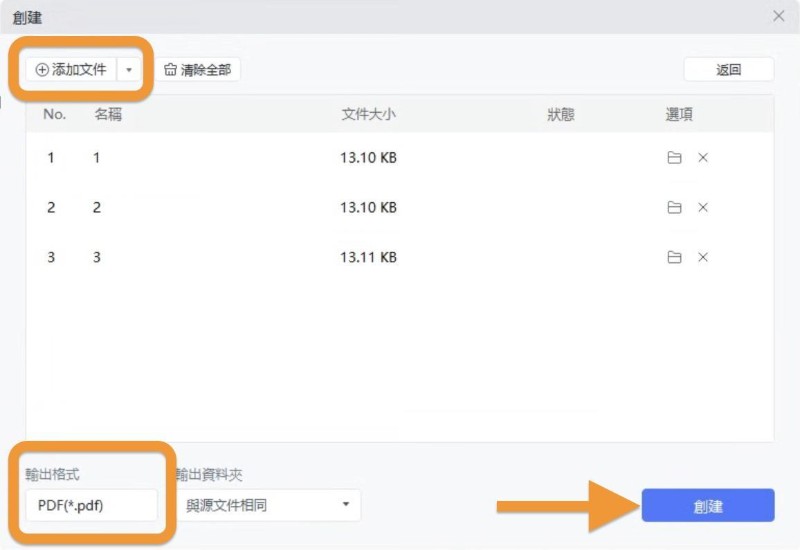Remove file 3 with its X icon
The width and height of the screenshot is (800, 550).
[703, 257]
